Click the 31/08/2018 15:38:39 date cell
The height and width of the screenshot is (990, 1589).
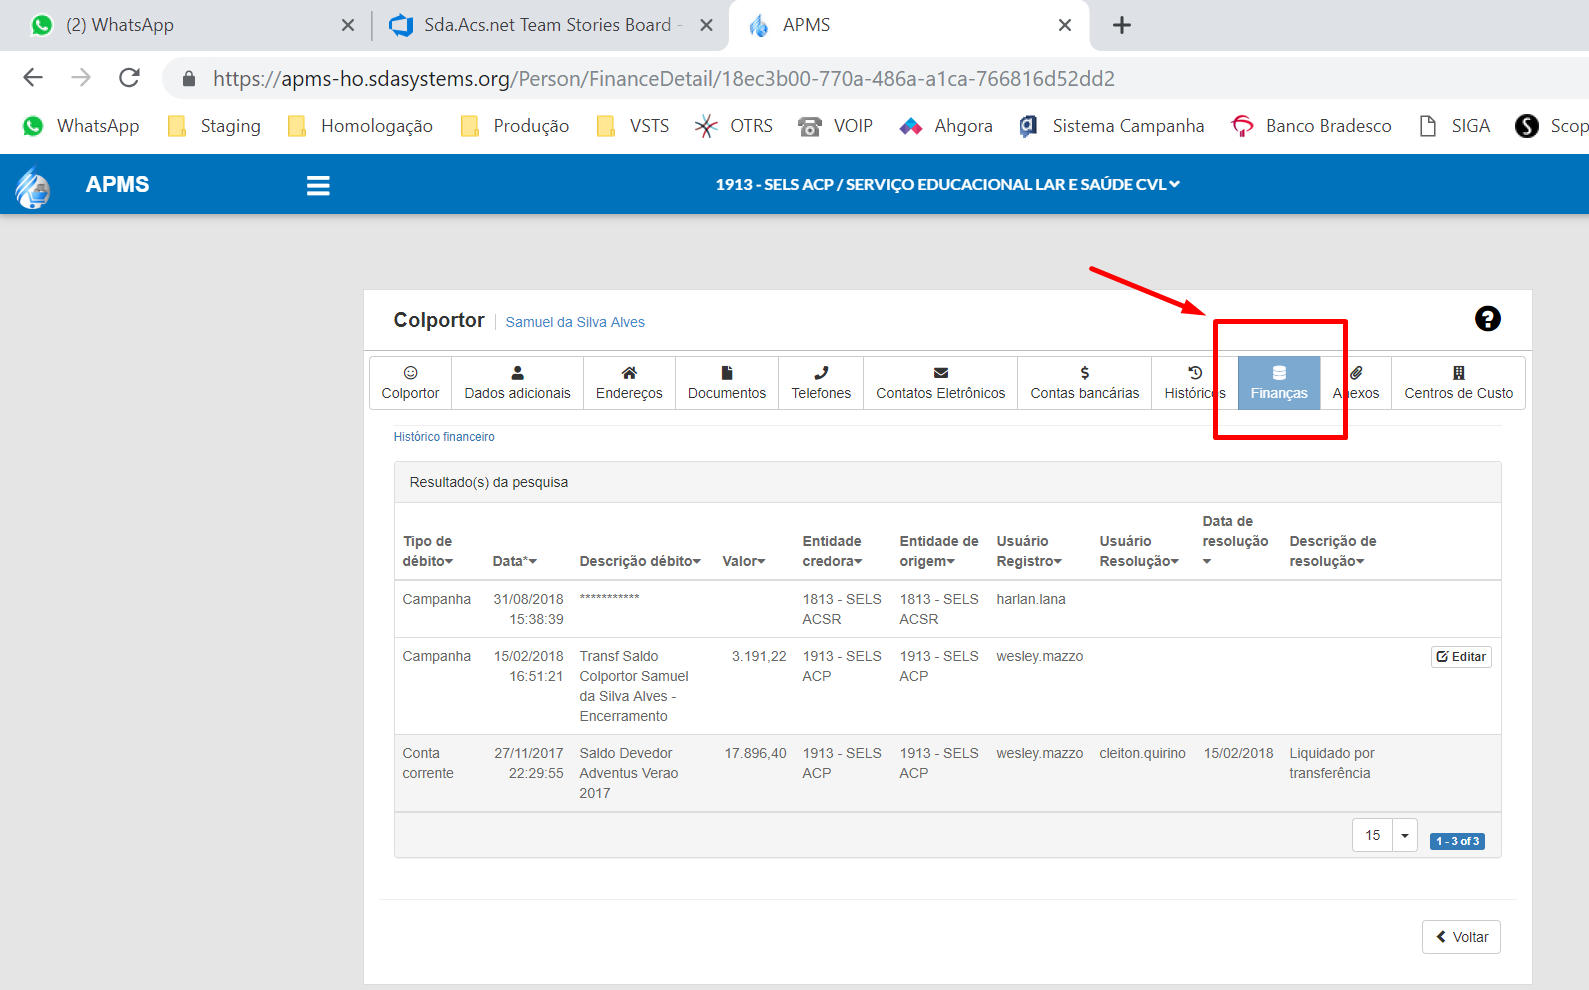pos(528,609)
